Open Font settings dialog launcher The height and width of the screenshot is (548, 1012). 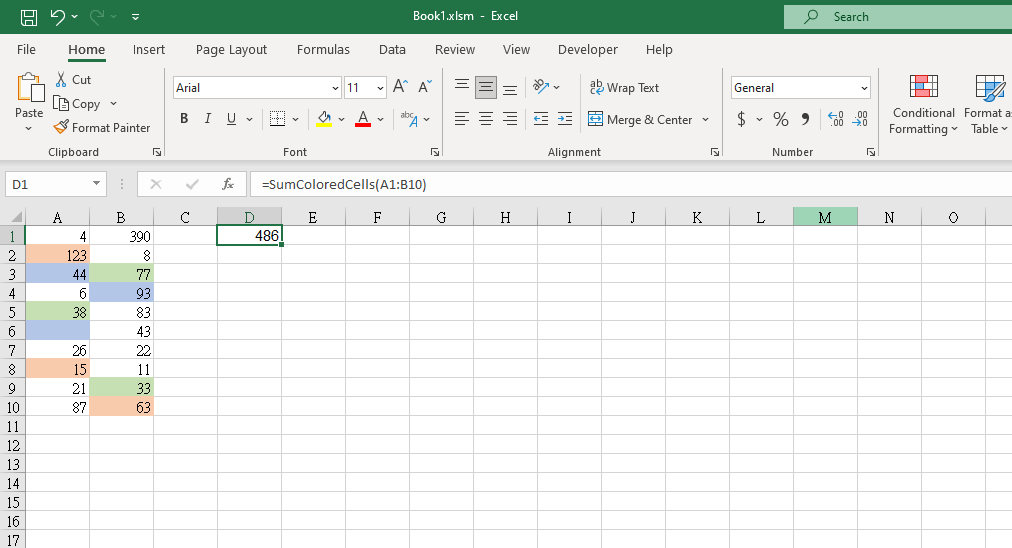435,152
